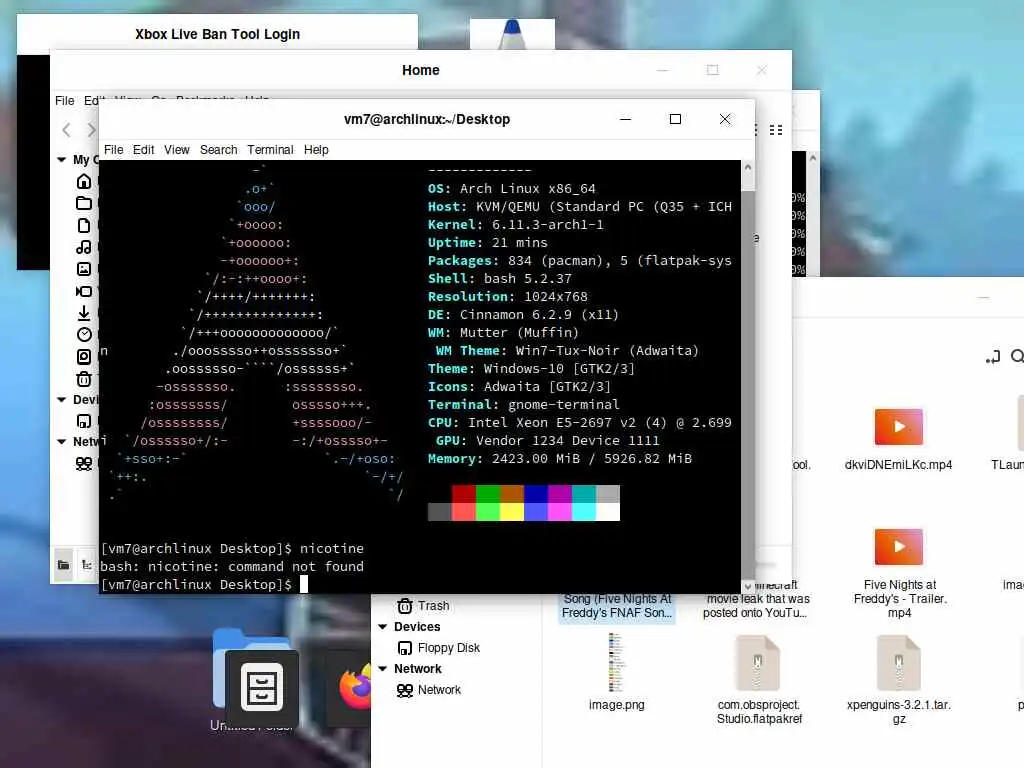
Task: Open the folder icon below Home in sidebar
Action: click(84, 203)
